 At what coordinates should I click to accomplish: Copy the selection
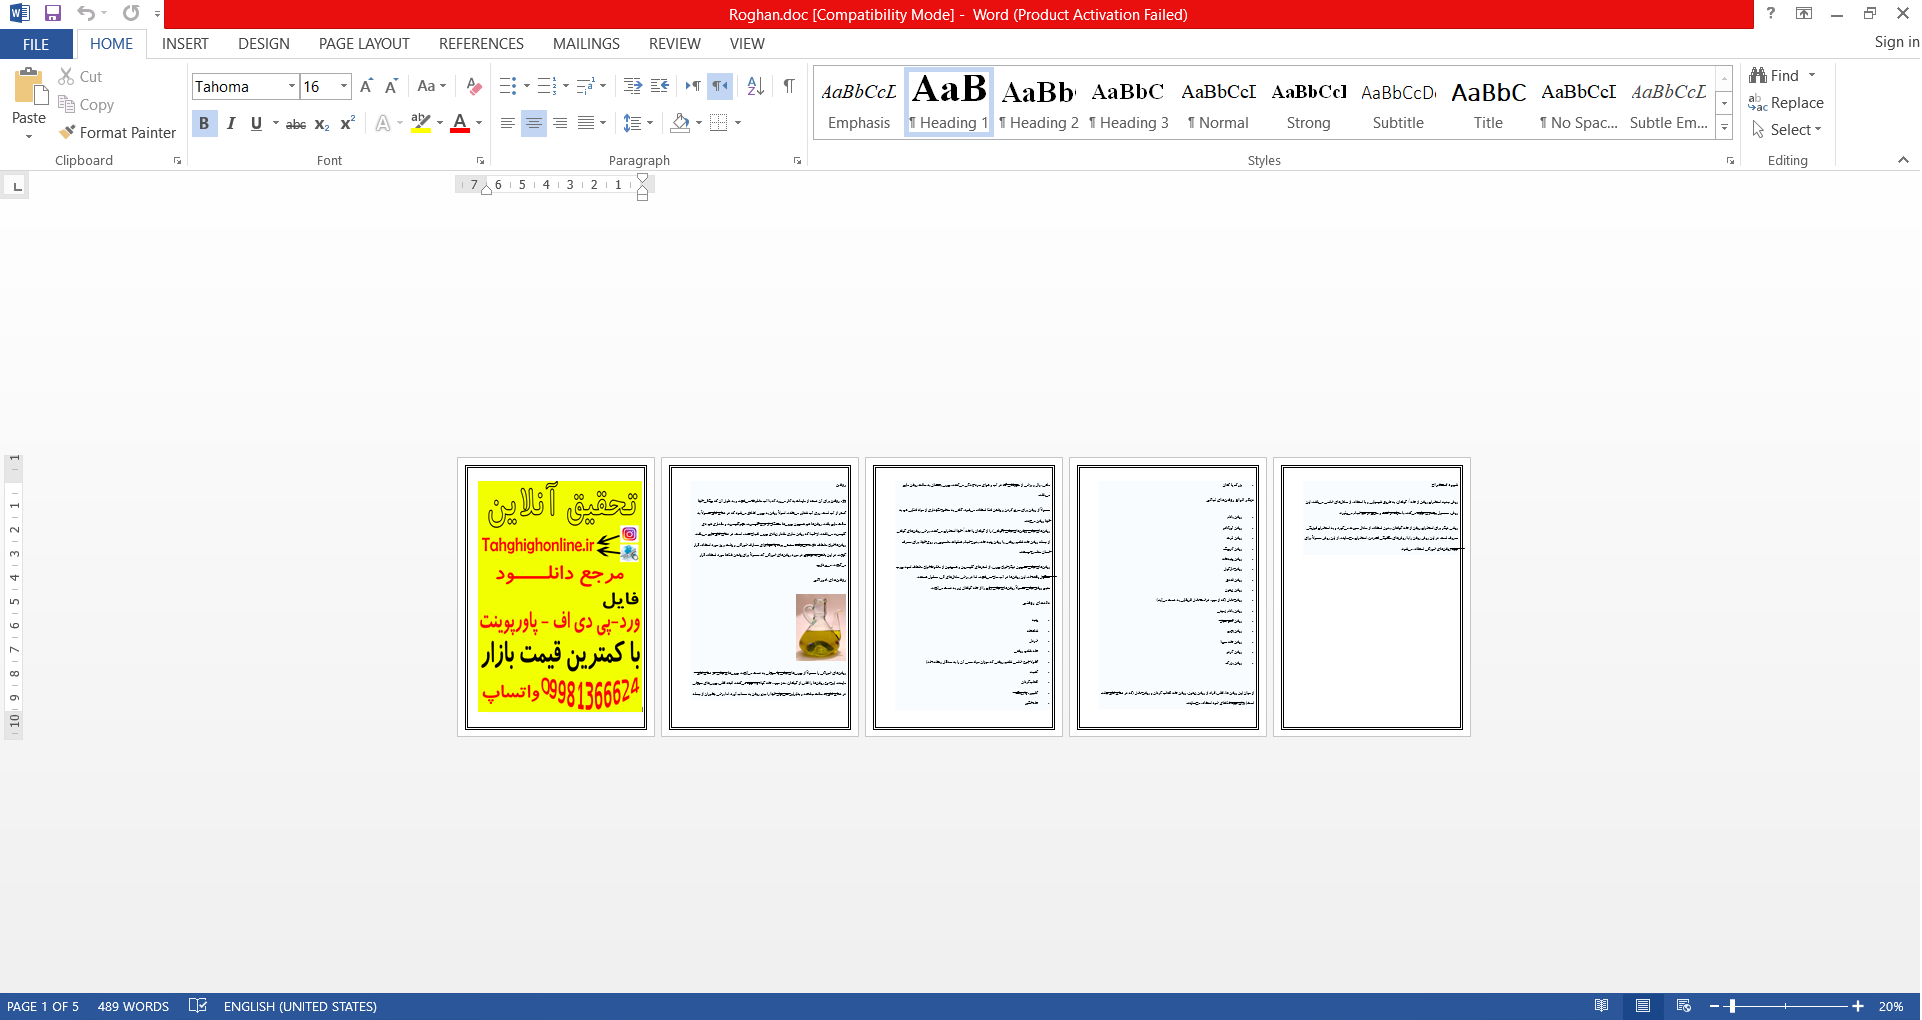tap(86, 105)
